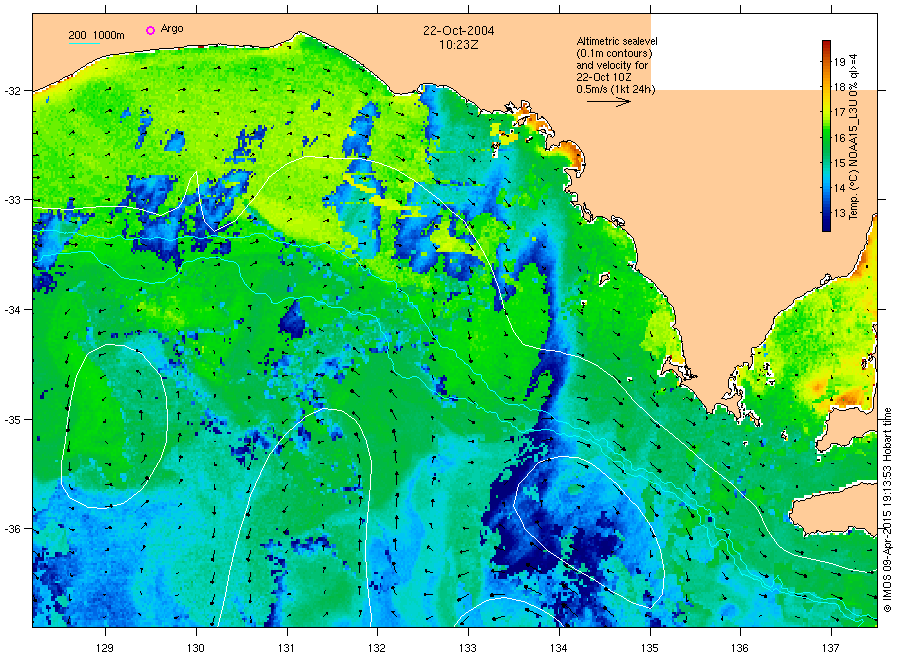This screenshot has width=900, height=660.
Task: Click the Argo legend label
Action: [172, 29]
